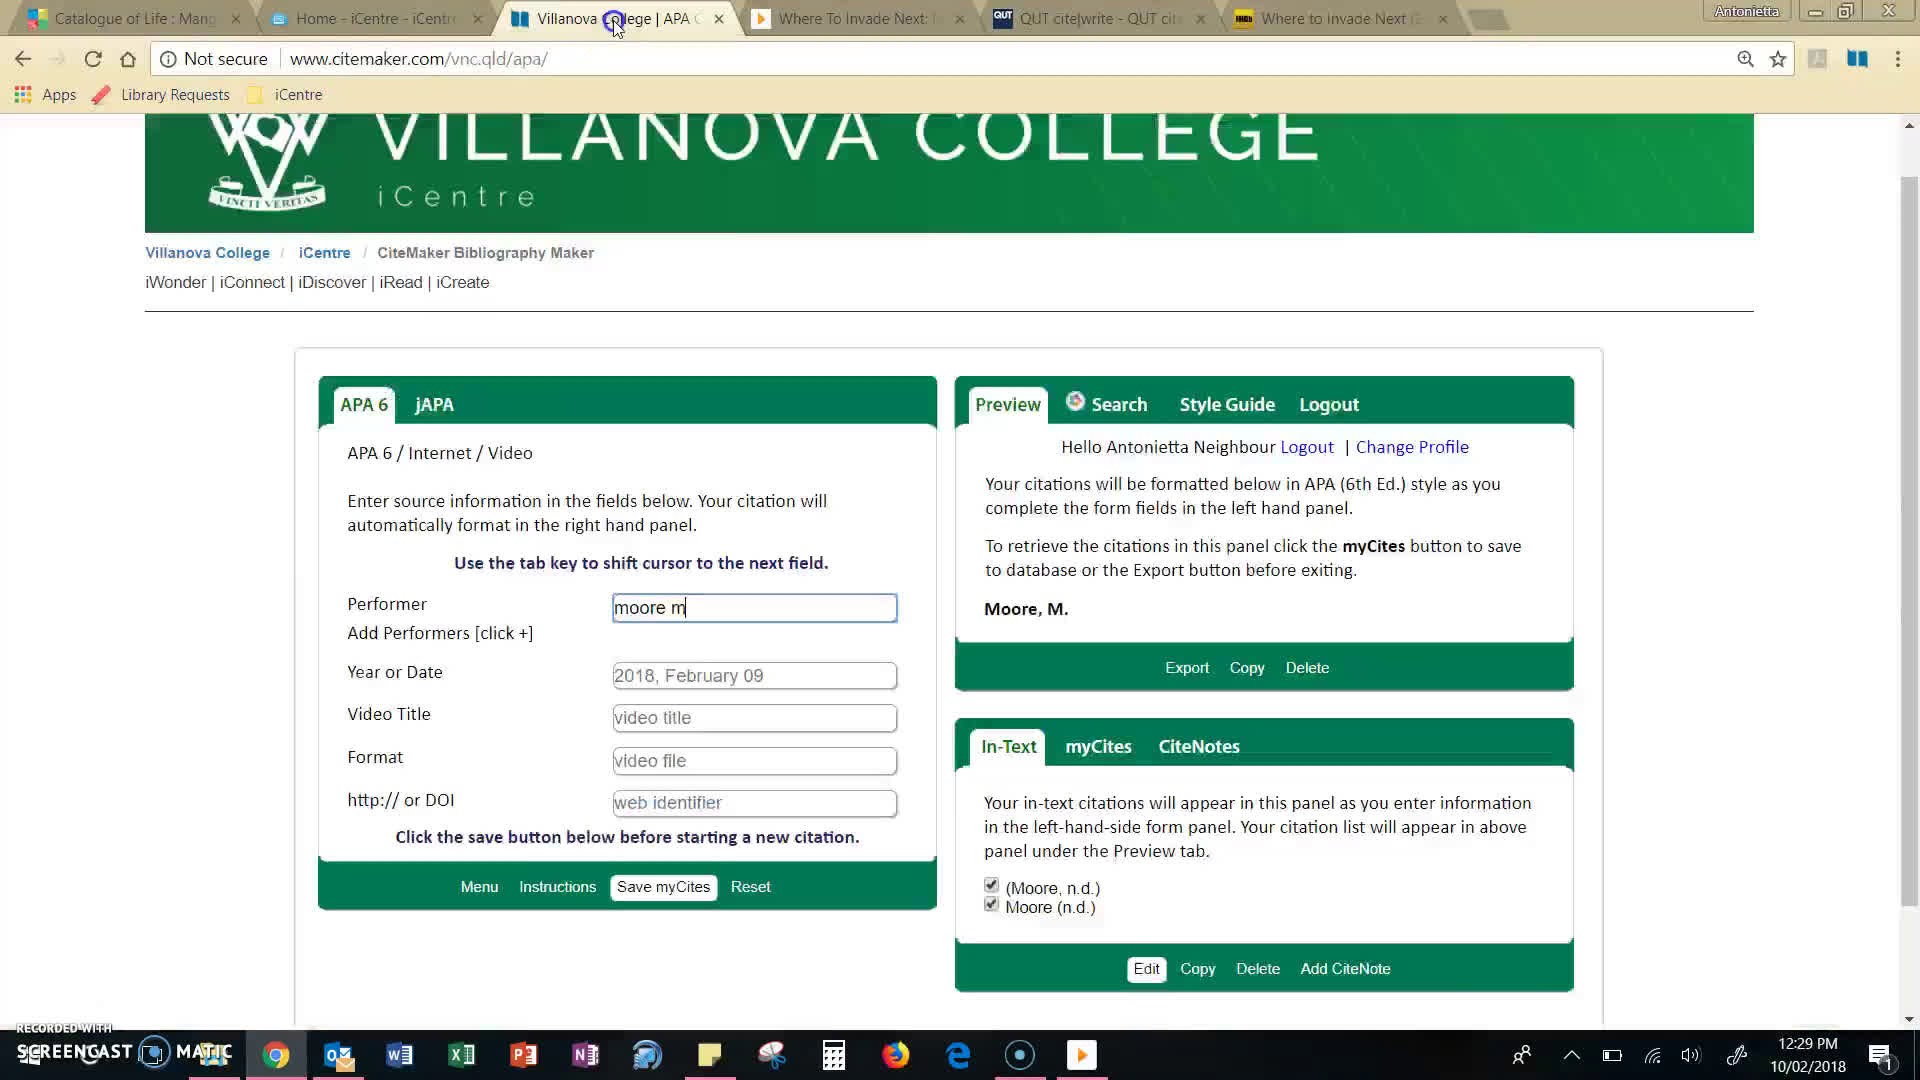Switch to the CiteNotes tab
The height and width of the screenshot is (1080, 1920).
coord(1199,747)
